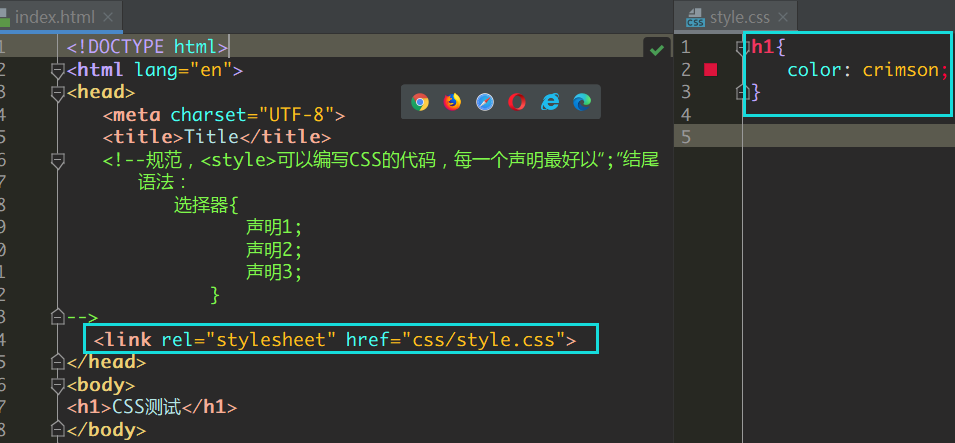Open crimson color swatch in CSS gutter
Image resolution: width=955 pixels, height=443 pixels.
tap(710, 69)
